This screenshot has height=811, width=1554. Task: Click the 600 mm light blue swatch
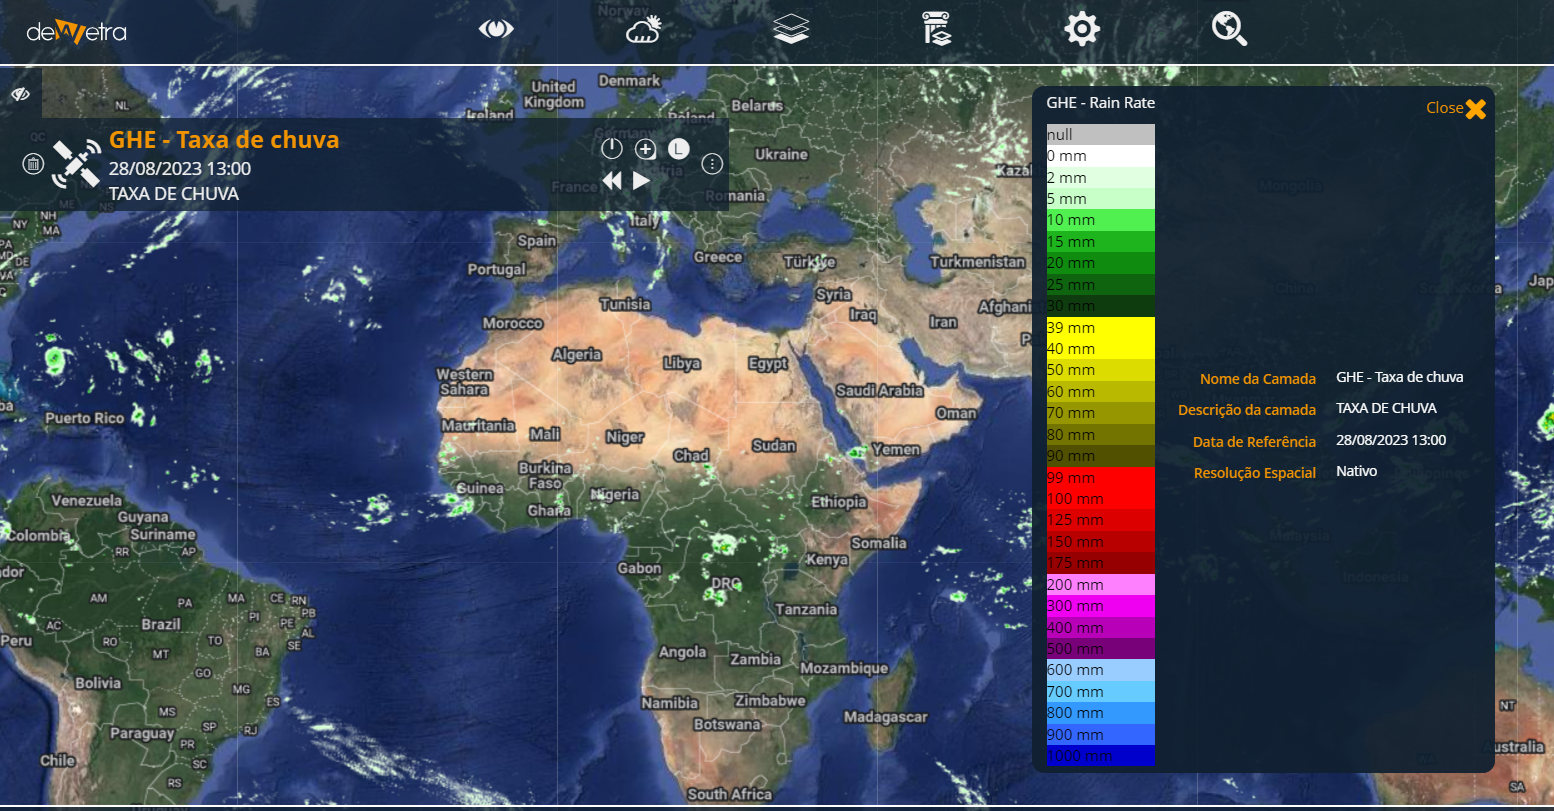click(1101, 670)
